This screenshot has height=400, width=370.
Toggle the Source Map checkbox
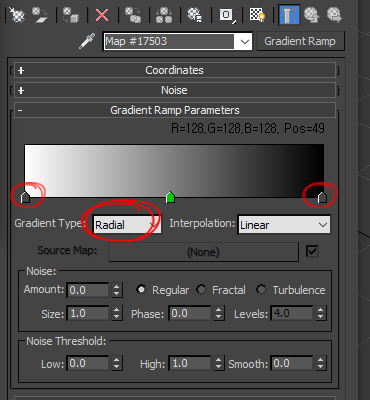[312, 251]
